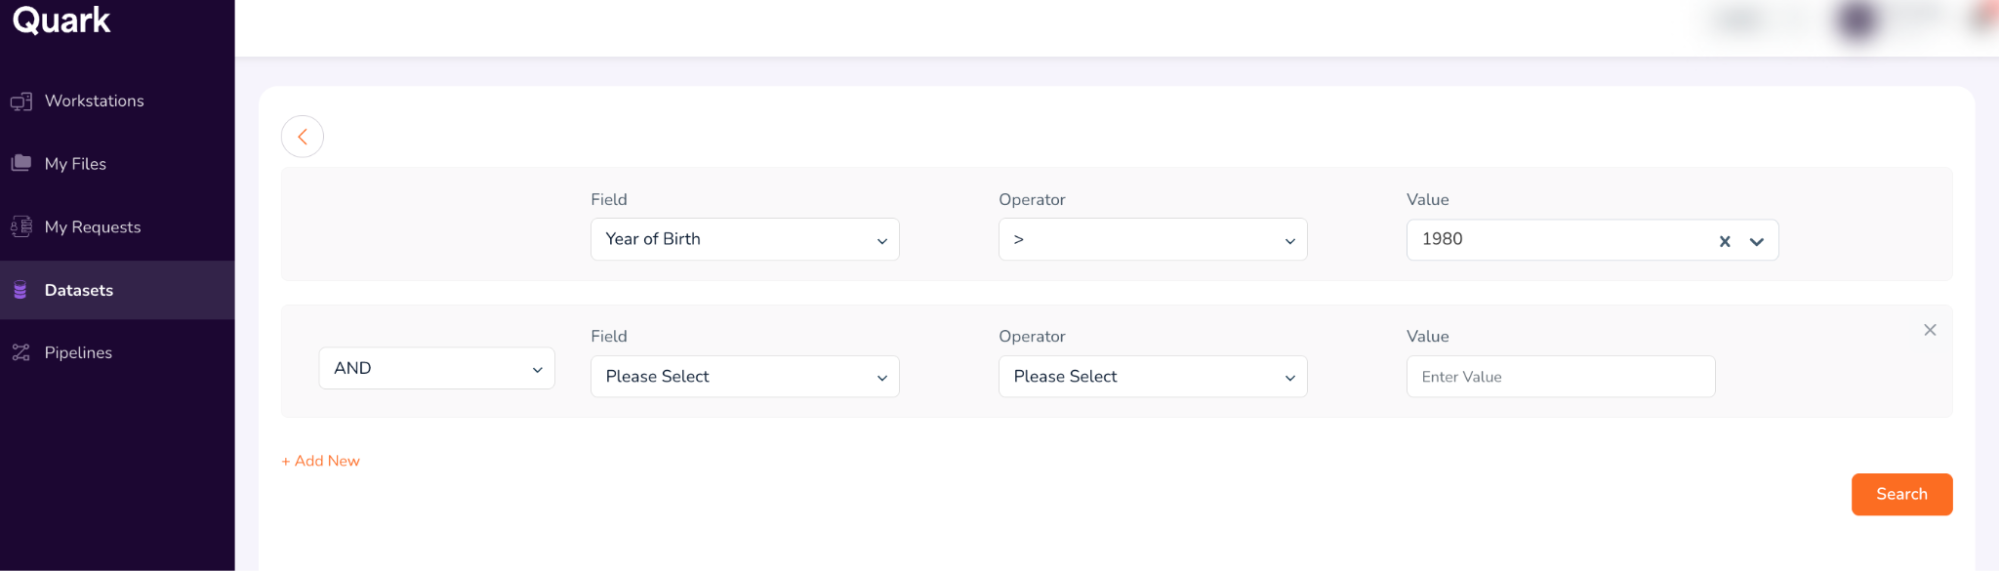The width and height of the screenshot is (1999, 572).
Task: Open the second row Operator Please Select dropdown
Action: pyautogui.click(x=1152, y=377)
